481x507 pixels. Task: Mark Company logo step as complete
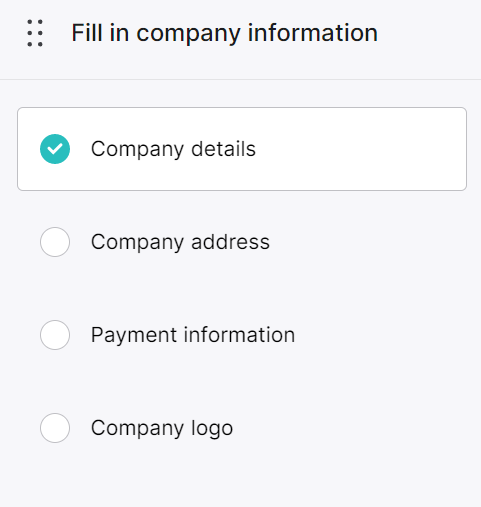pos(55,428)
